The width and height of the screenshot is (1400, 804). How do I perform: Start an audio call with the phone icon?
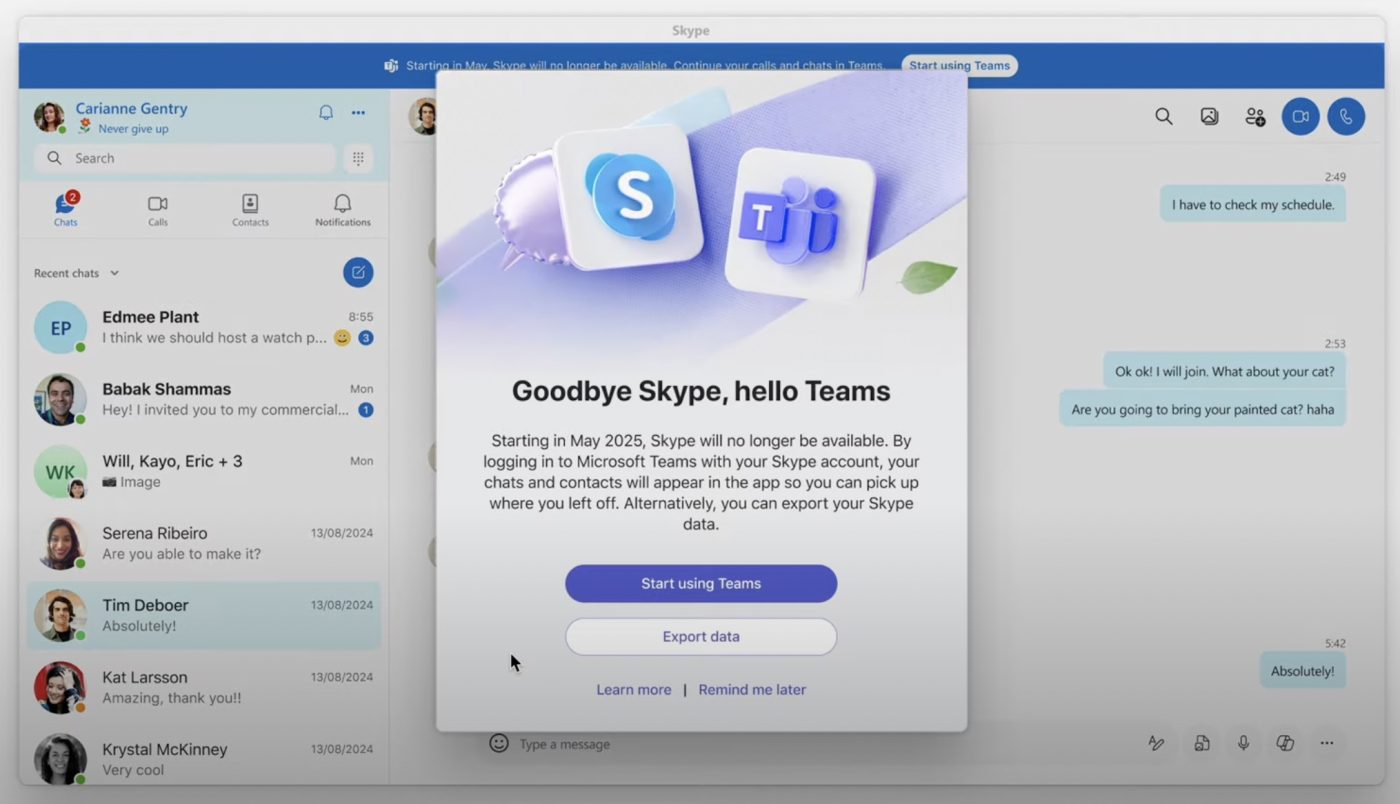point(1346,117)
